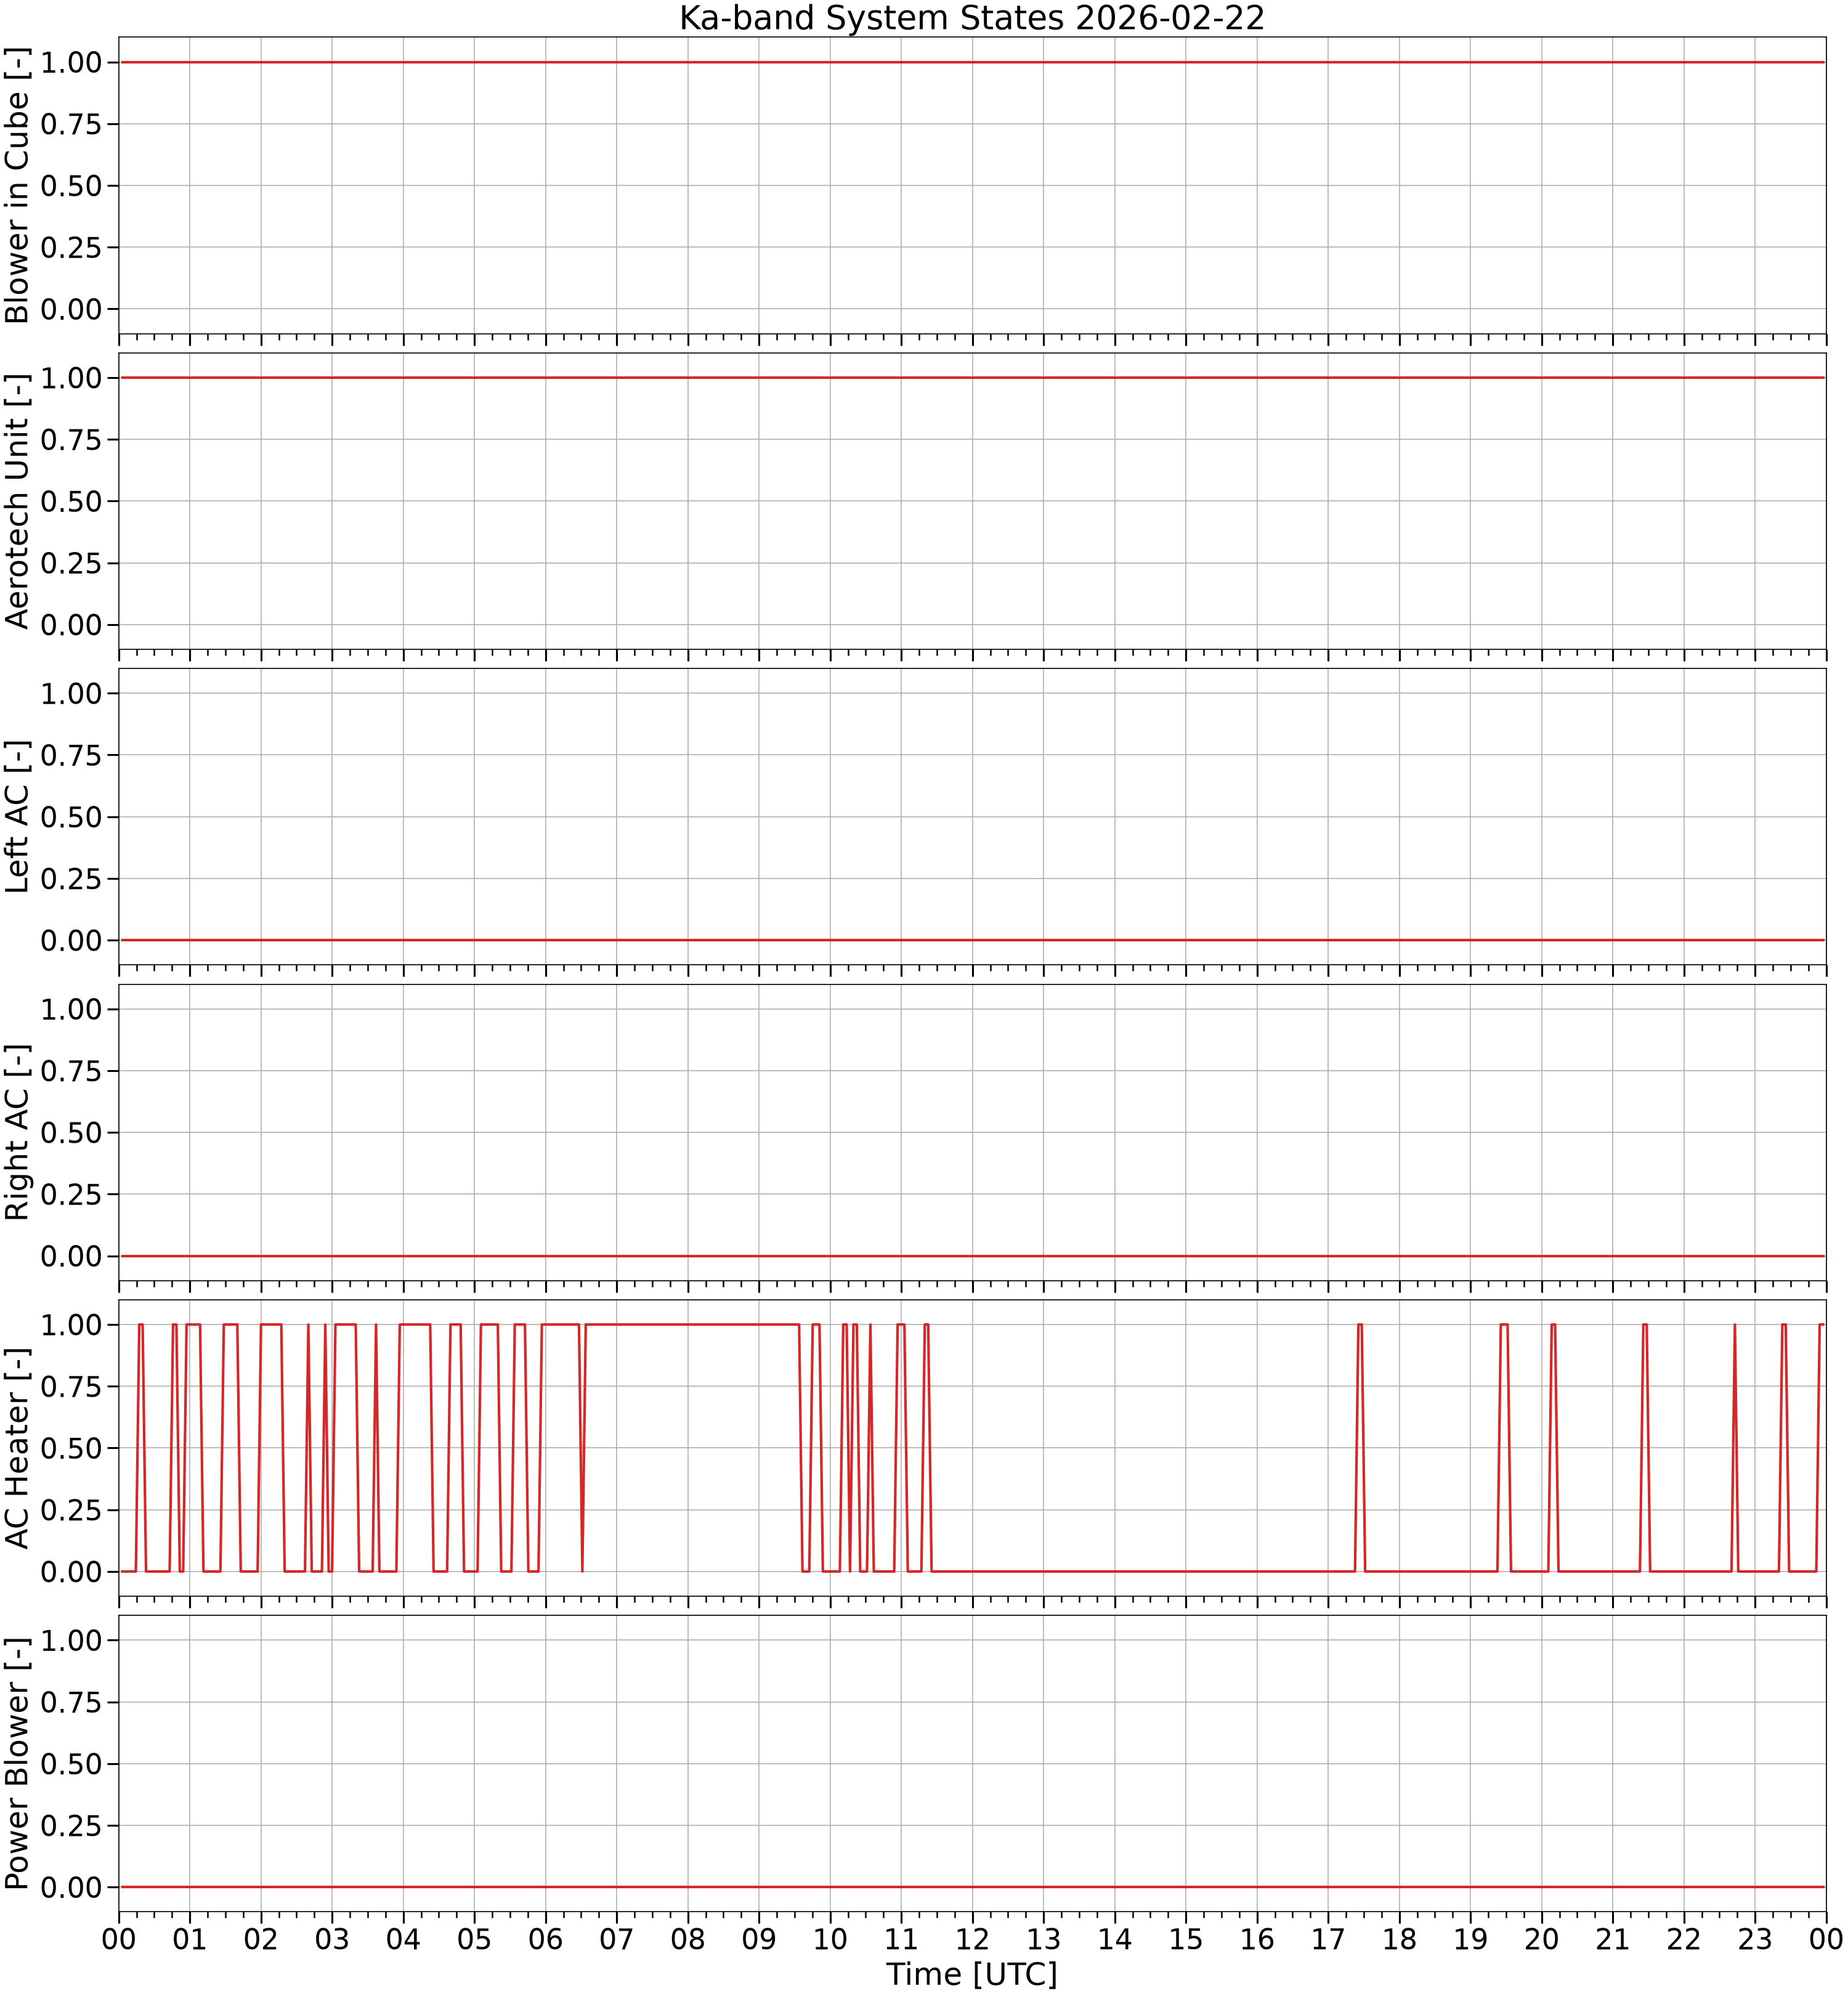This screenshot has width=1848, height=1996.
Task: Click the AC Heater pulse near 19:30
Action: 1504,1447
